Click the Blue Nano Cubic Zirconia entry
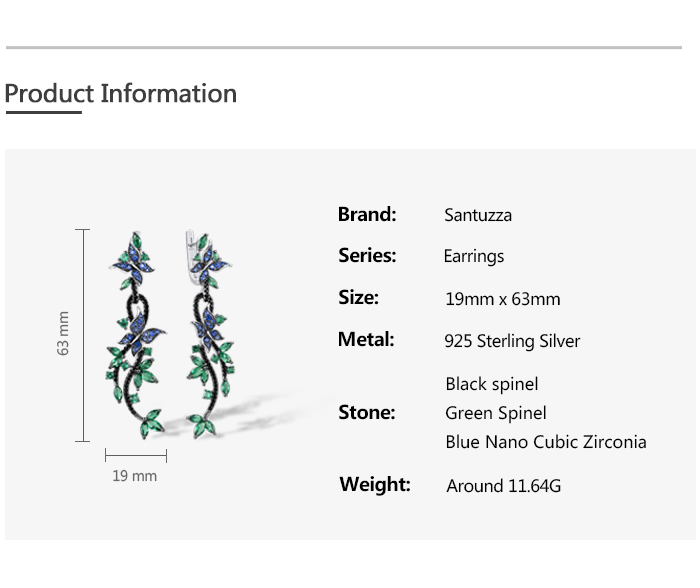 click(x=546, y=442)
